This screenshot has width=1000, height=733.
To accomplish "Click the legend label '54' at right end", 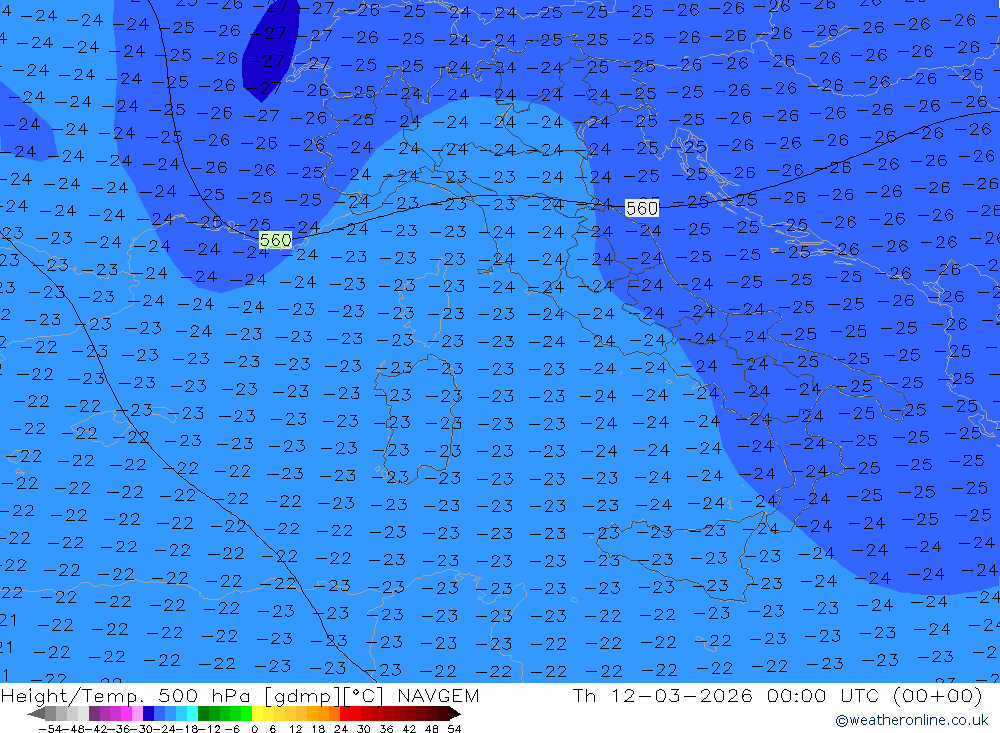I will pos(454,729).
